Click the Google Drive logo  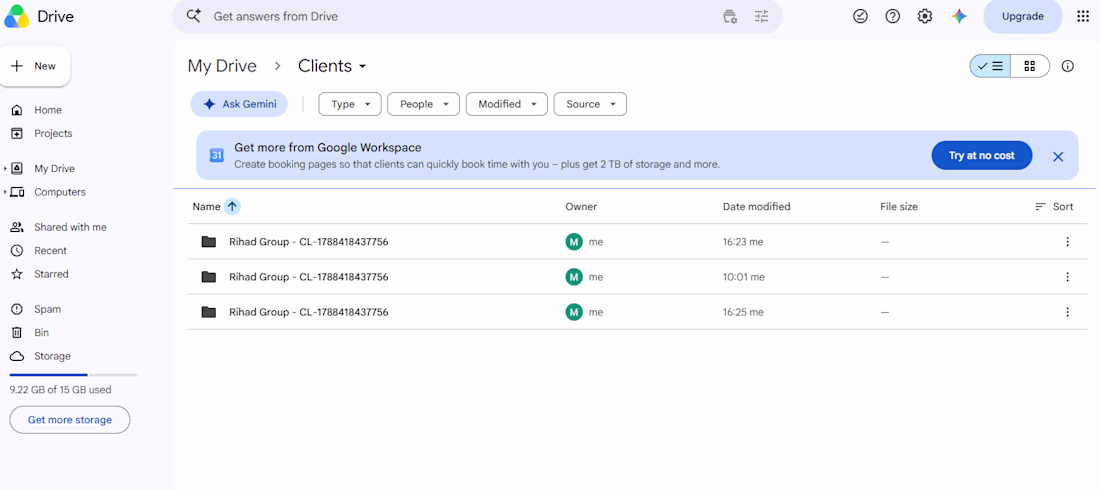(17, 17)
